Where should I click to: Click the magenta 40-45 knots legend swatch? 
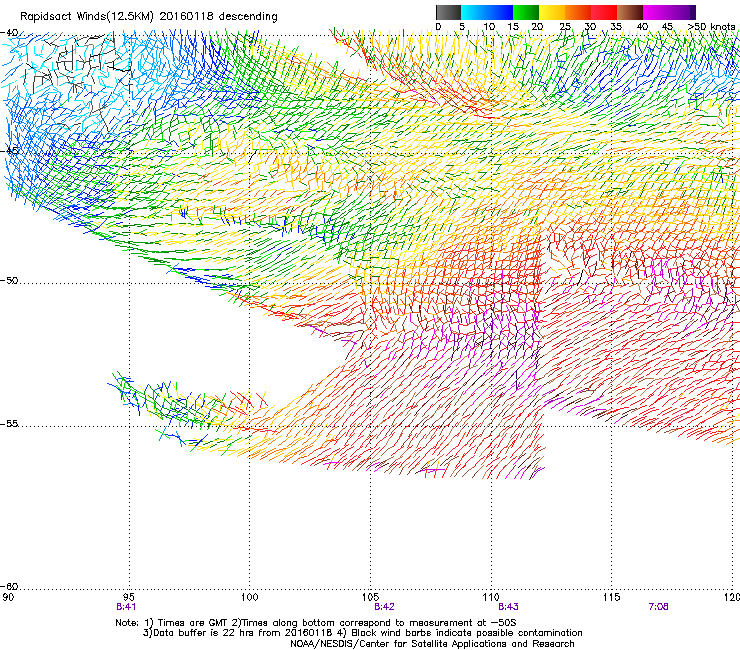point(656,12)
